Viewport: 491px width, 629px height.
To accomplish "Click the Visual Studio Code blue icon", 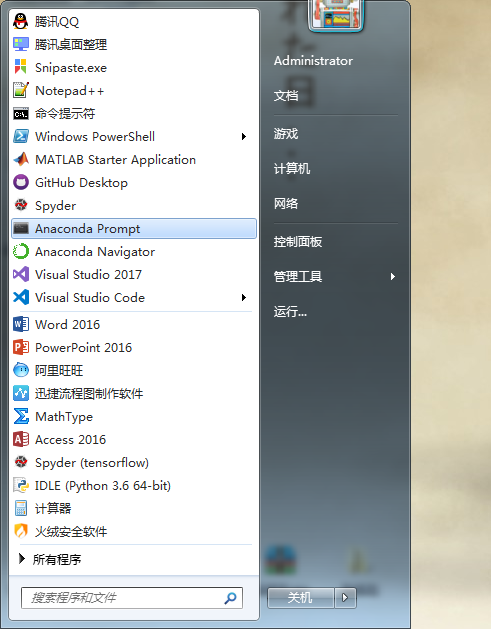I will [20, 298].
